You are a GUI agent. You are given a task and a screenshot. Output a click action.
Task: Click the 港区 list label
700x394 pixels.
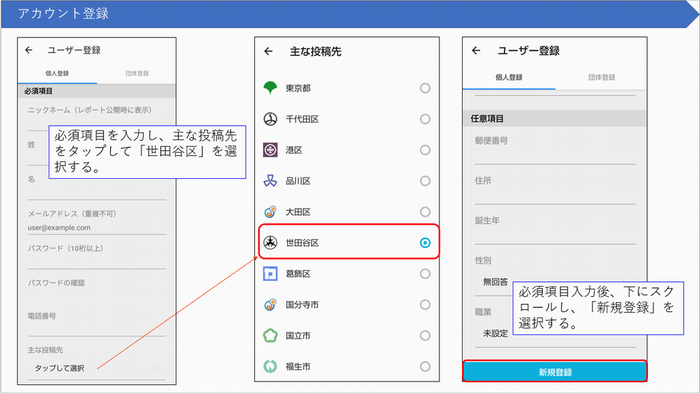(x=294, y=150)
